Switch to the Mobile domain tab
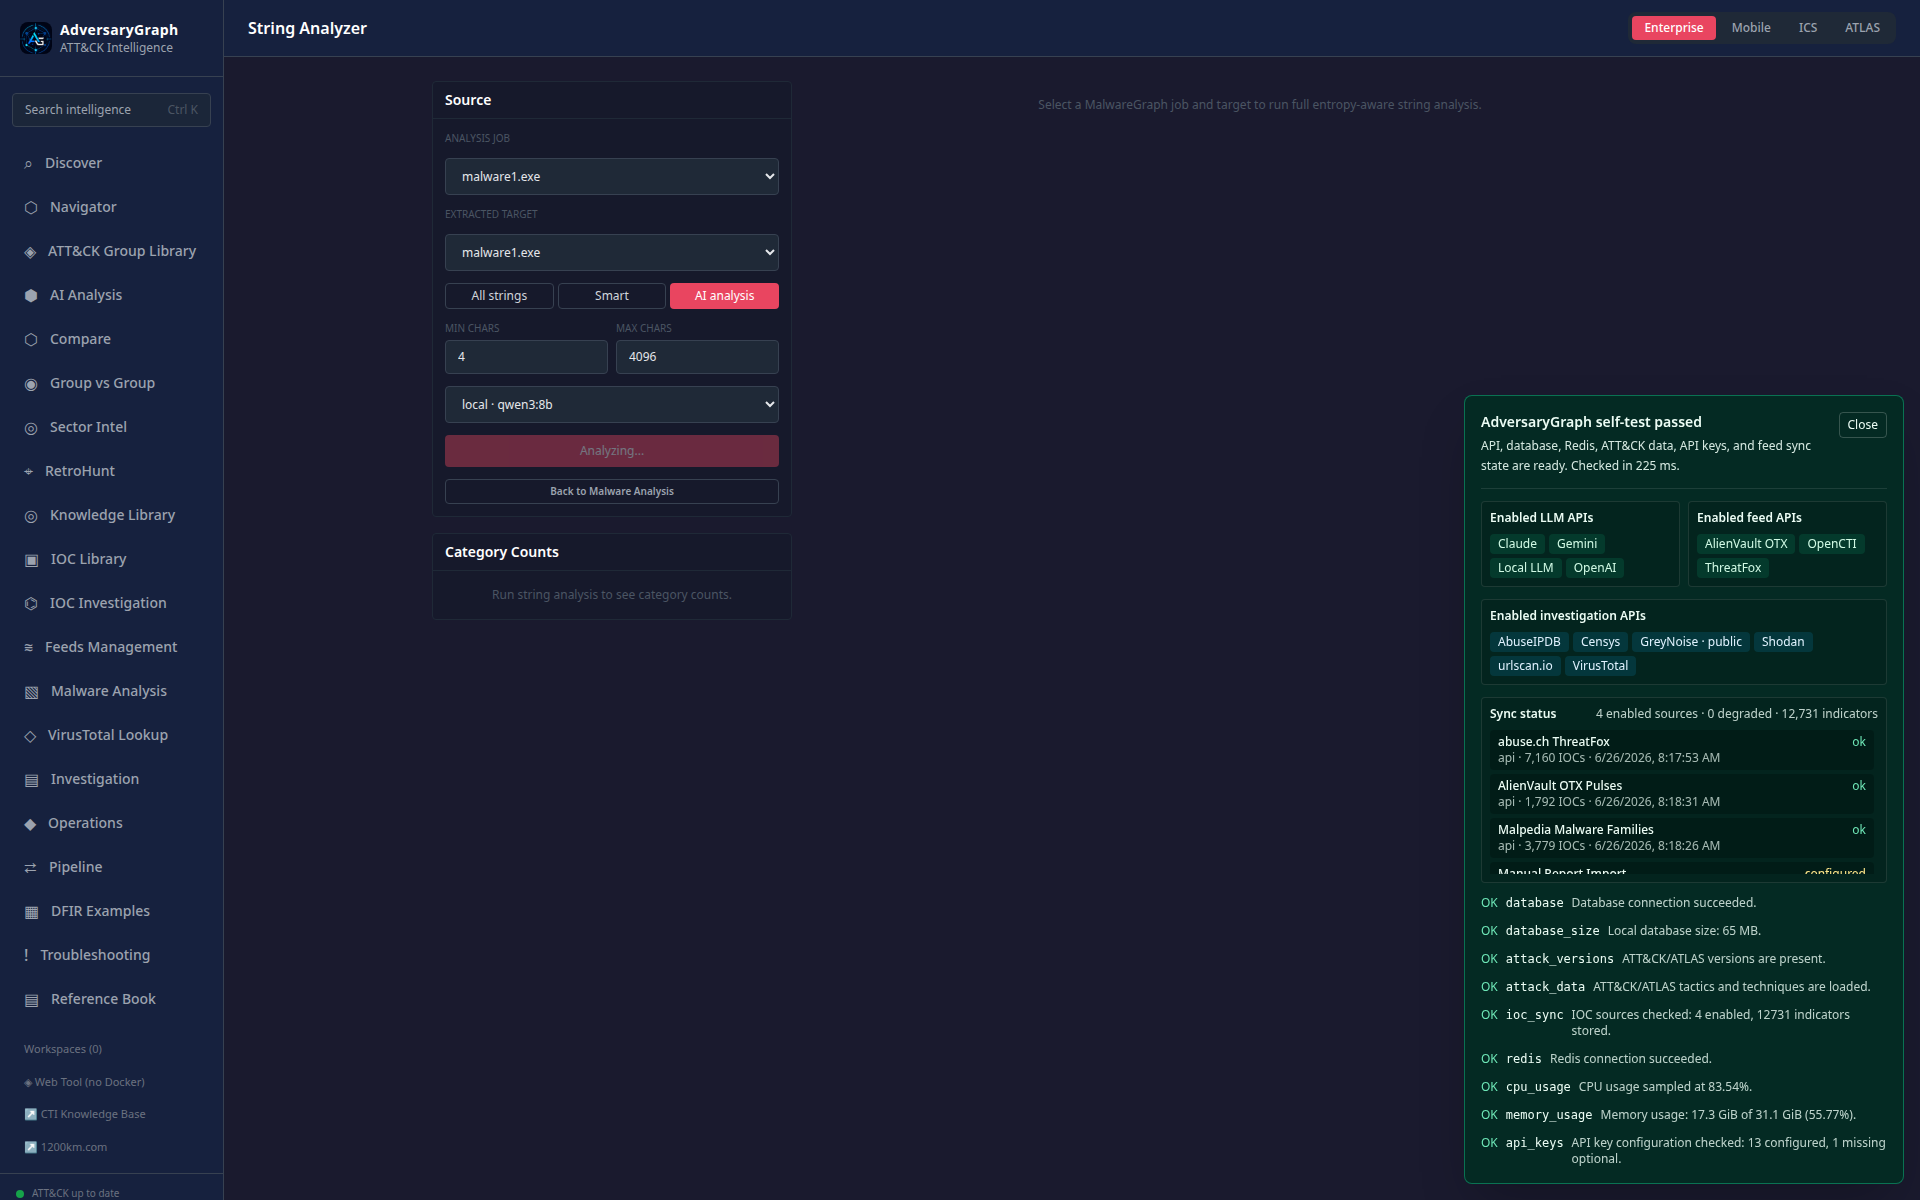 point(1751,28)
